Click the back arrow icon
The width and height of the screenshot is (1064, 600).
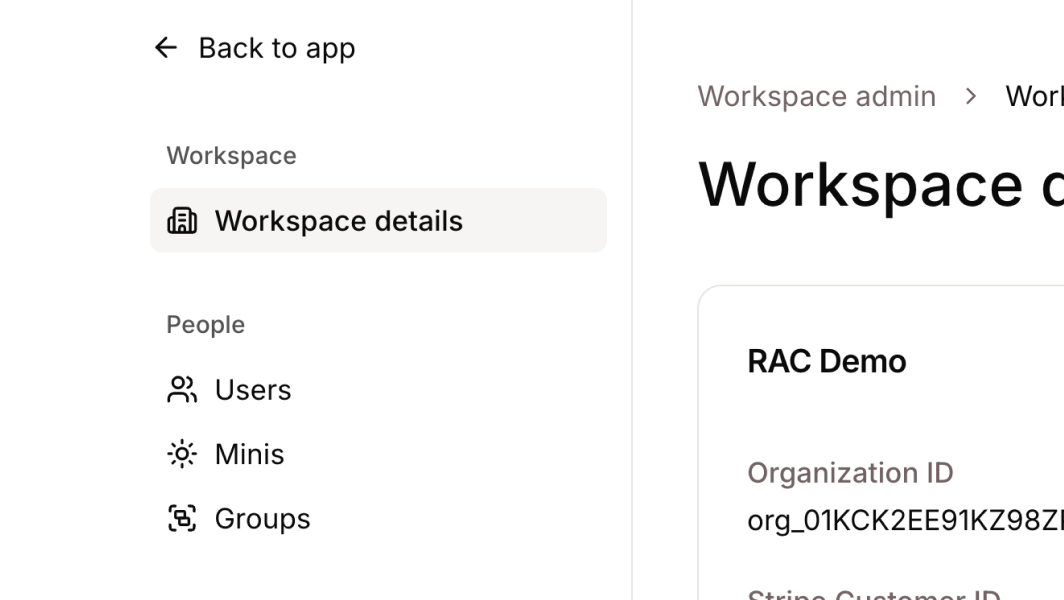(x=166, y=47)
